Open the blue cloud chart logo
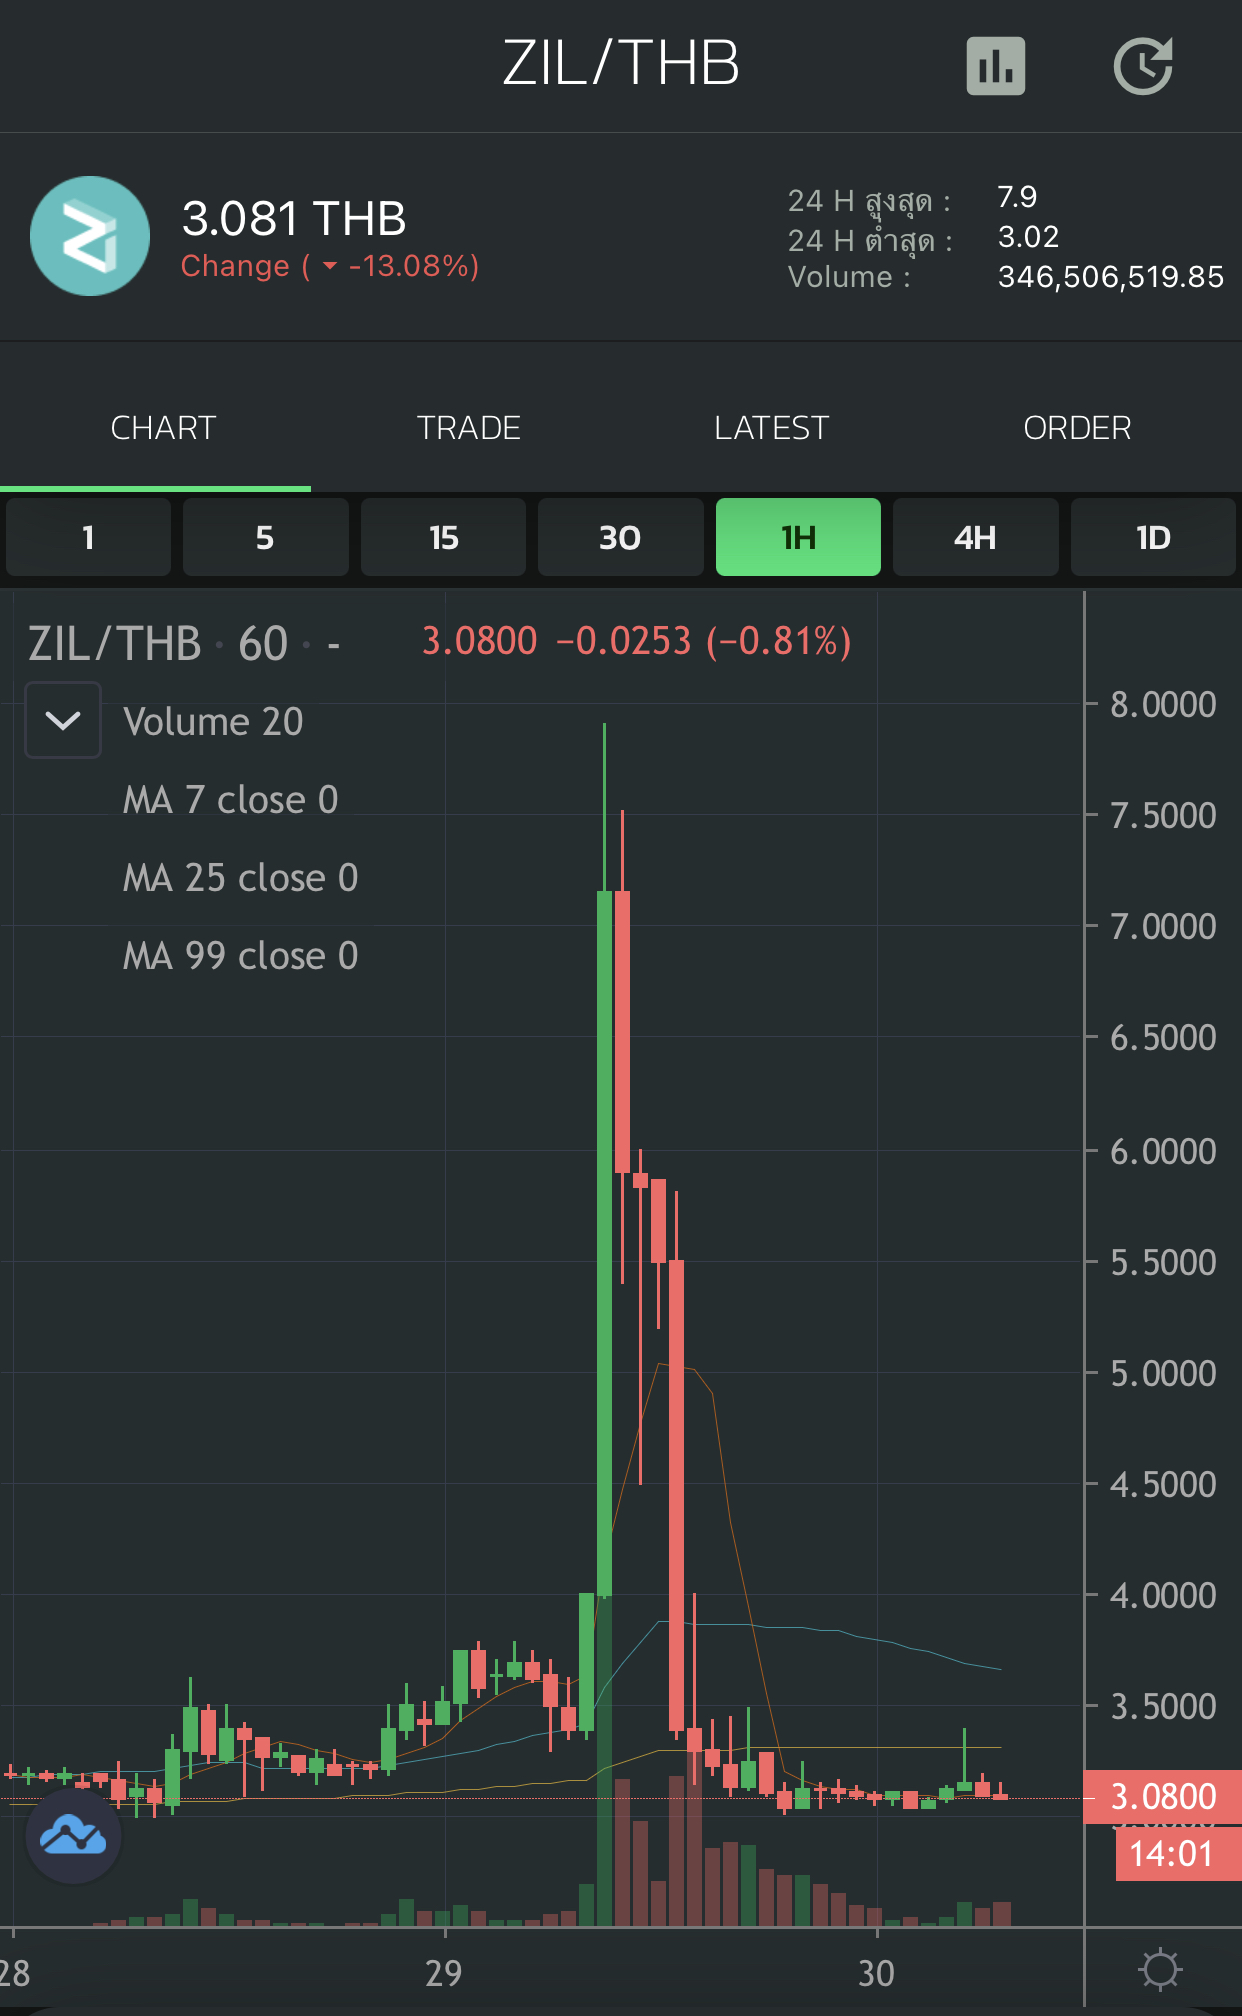Screen dimensions: 1242x2016 tap(73, 1836)
